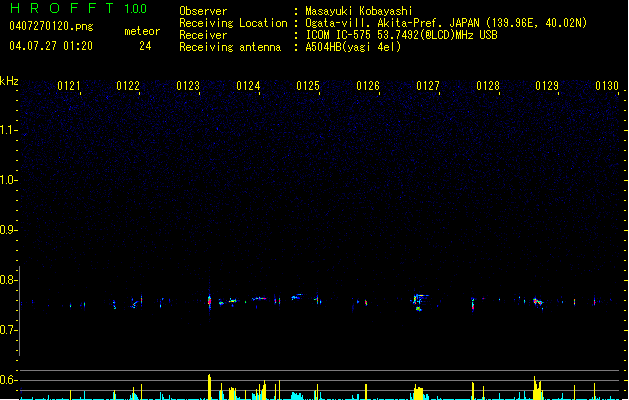This screenshot has width=629, height=400.
Task: Select observer name Masayuki Kobayashi
Action: [359, 11]
